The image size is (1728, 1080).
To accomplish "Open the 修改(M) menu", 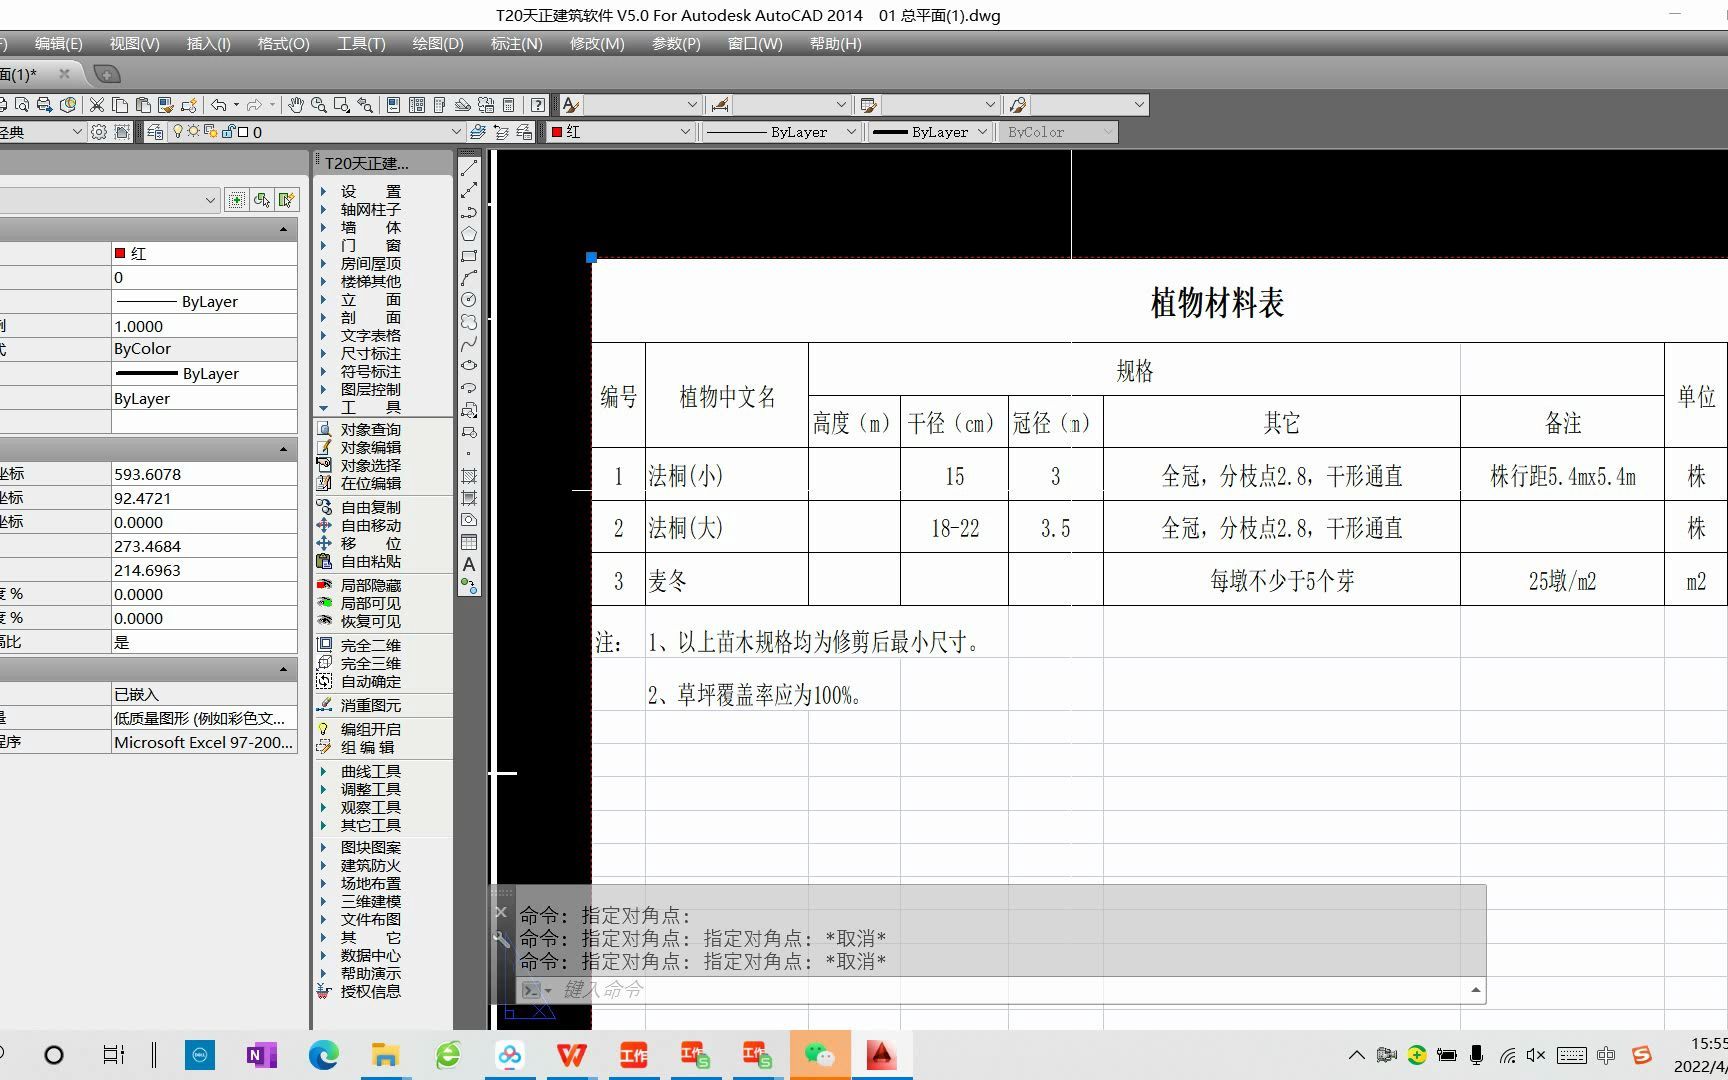I will click(597, 43).
